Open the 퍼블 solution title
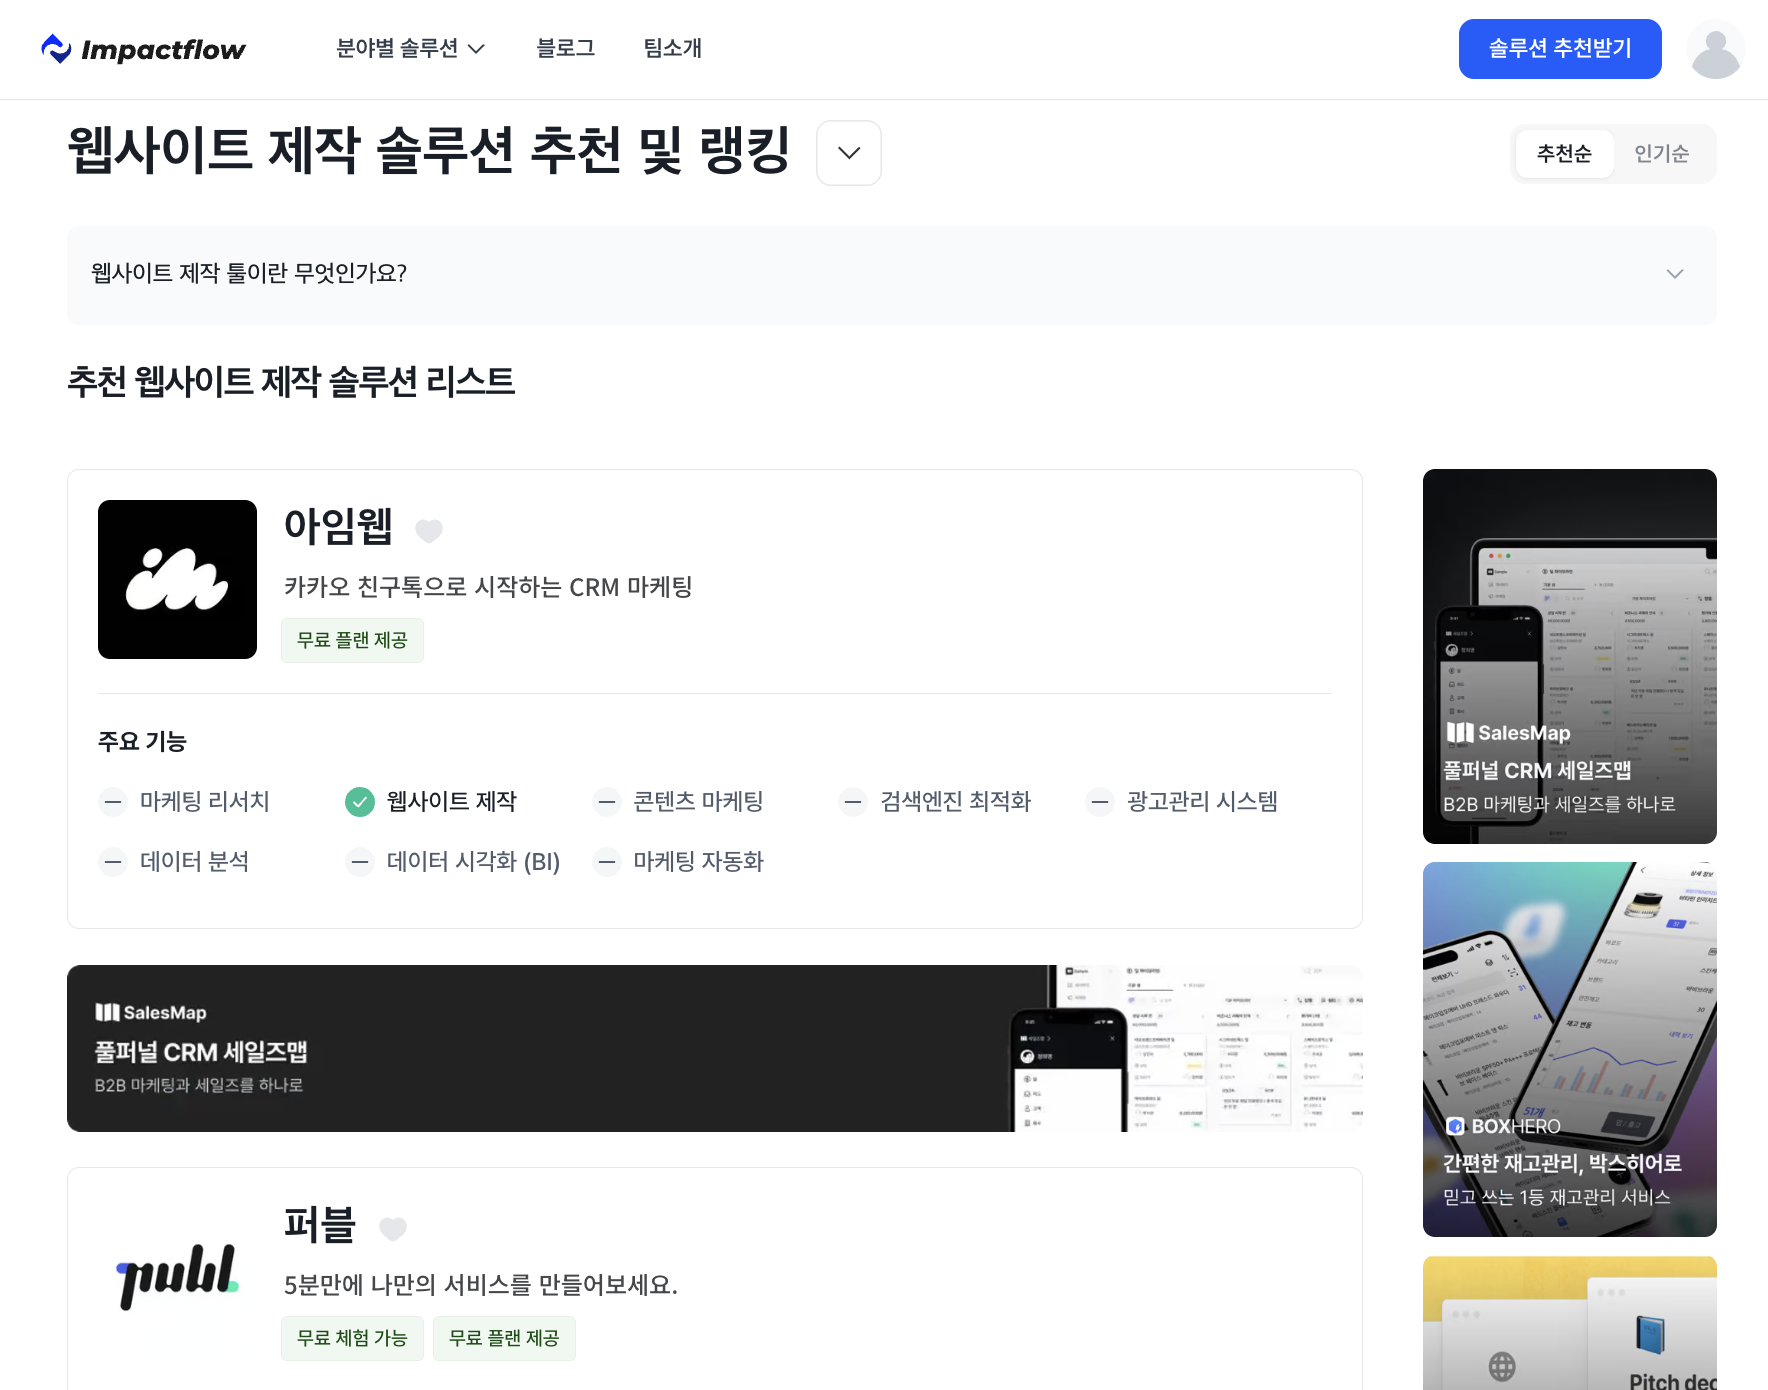 point(320,1225)
